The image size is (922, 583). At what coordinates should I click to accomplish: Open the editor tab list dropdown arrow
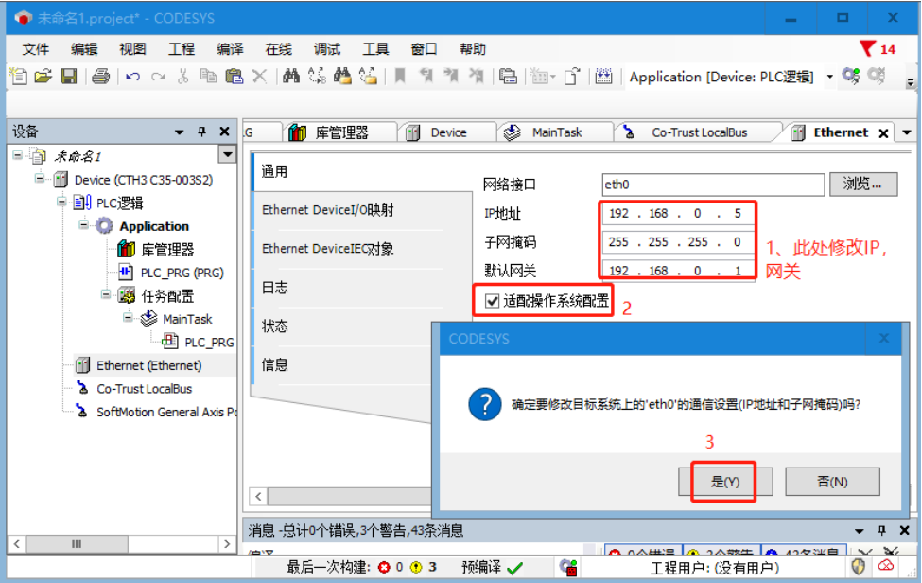[907, 133]
